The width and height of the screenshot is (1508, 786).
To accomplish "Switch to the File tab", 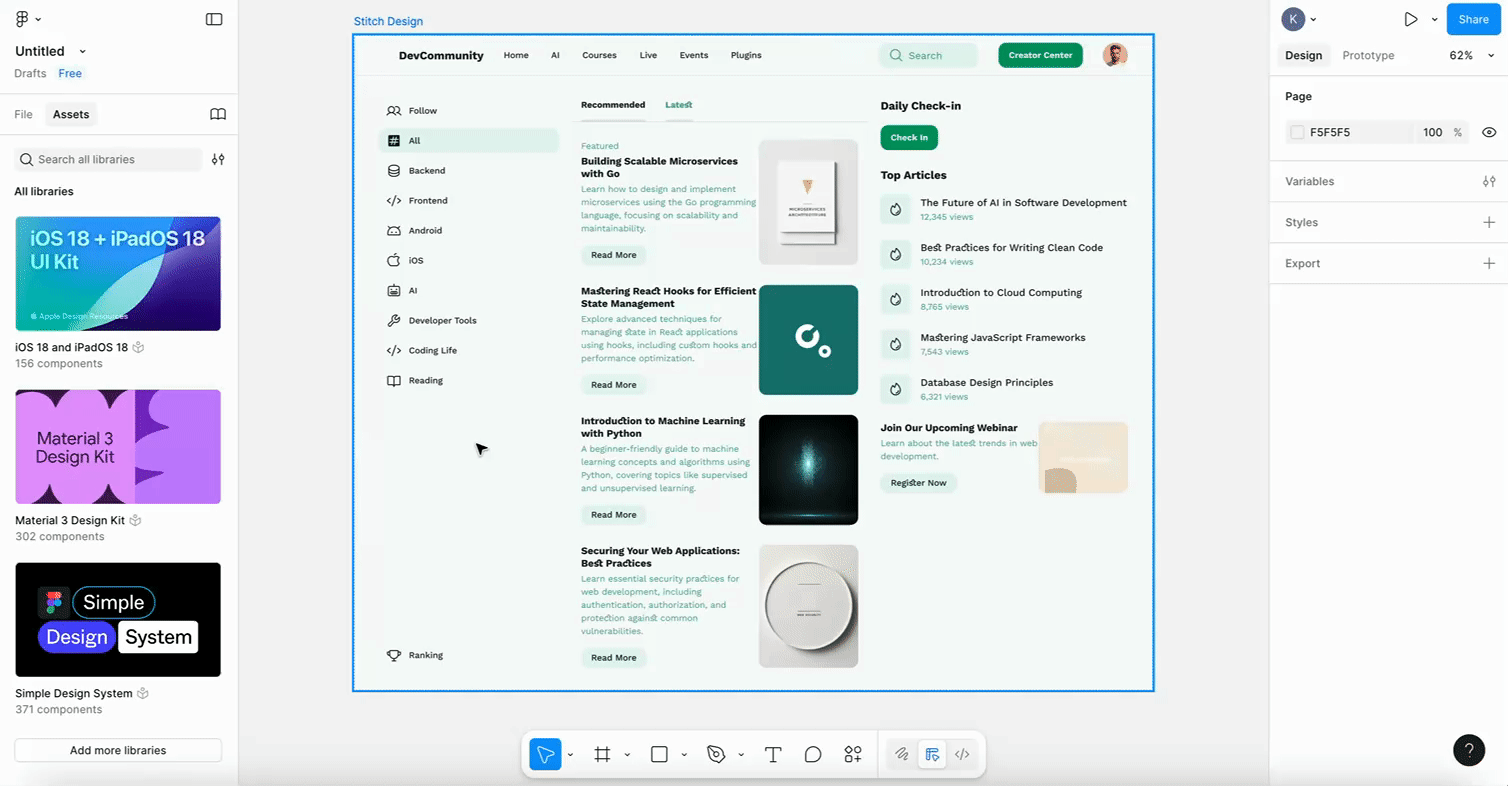I will coord(23,115).
